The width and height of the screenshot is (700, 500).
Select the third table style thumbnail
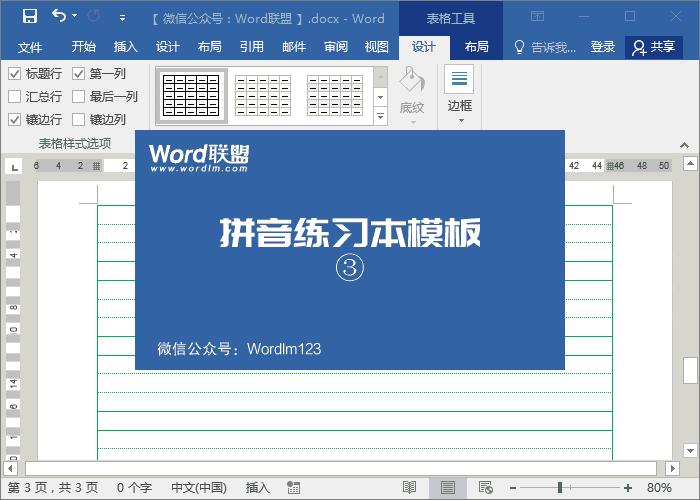pyautogui.click(x=335, y=96)
